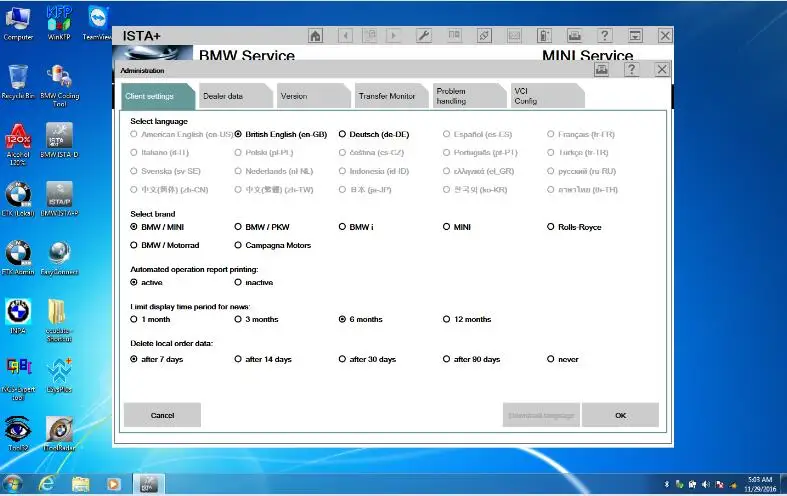The width and height of the screenshot is (787, 496).
Task: Delete local order data after 7 days
Action: tap(157, 359)
